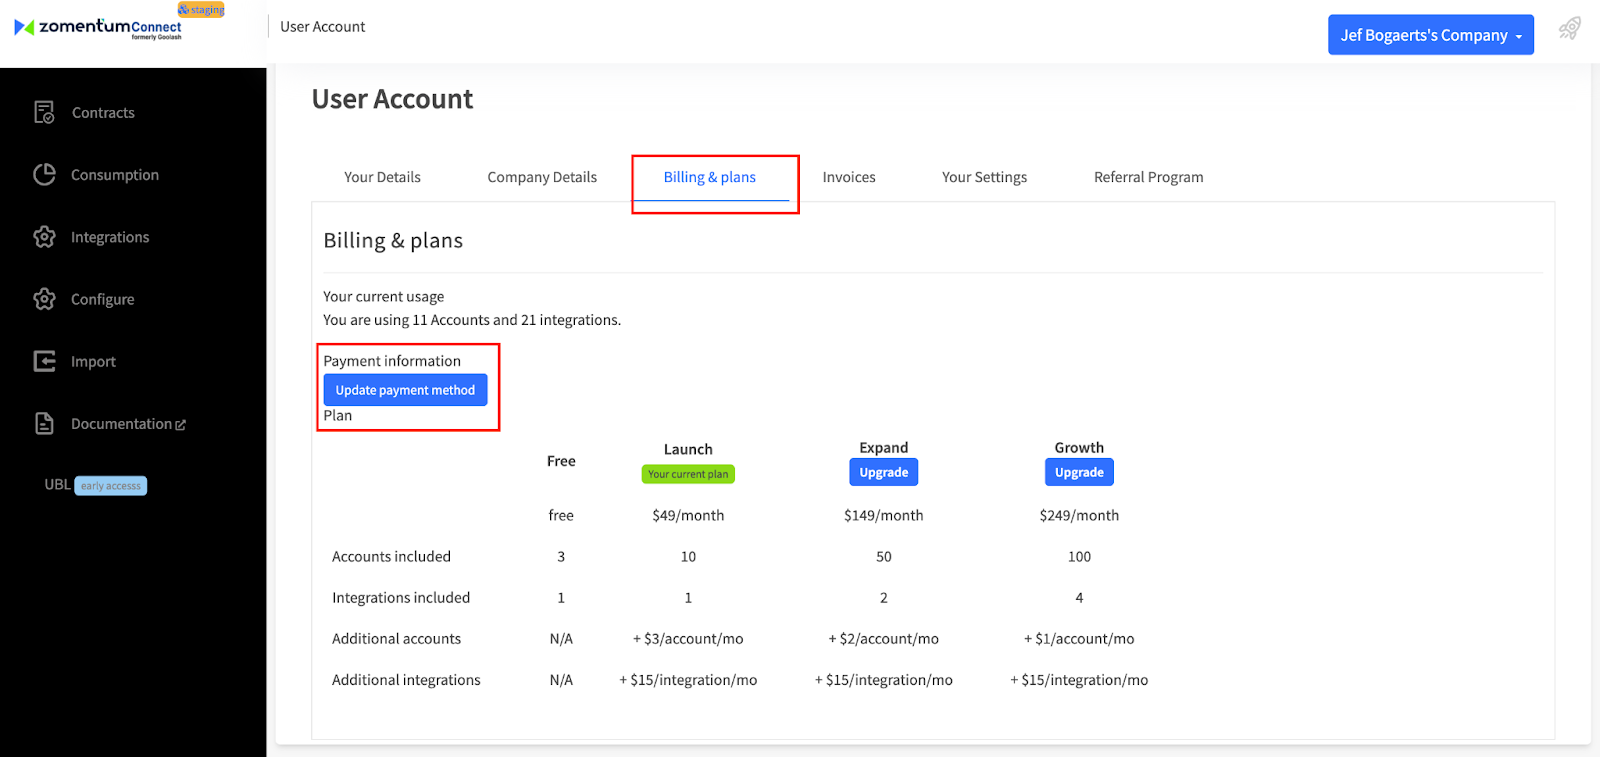Screen dimensions: 1600x757
Task: Switch to the Your Details tab
Action: click(x=382, y=177)
